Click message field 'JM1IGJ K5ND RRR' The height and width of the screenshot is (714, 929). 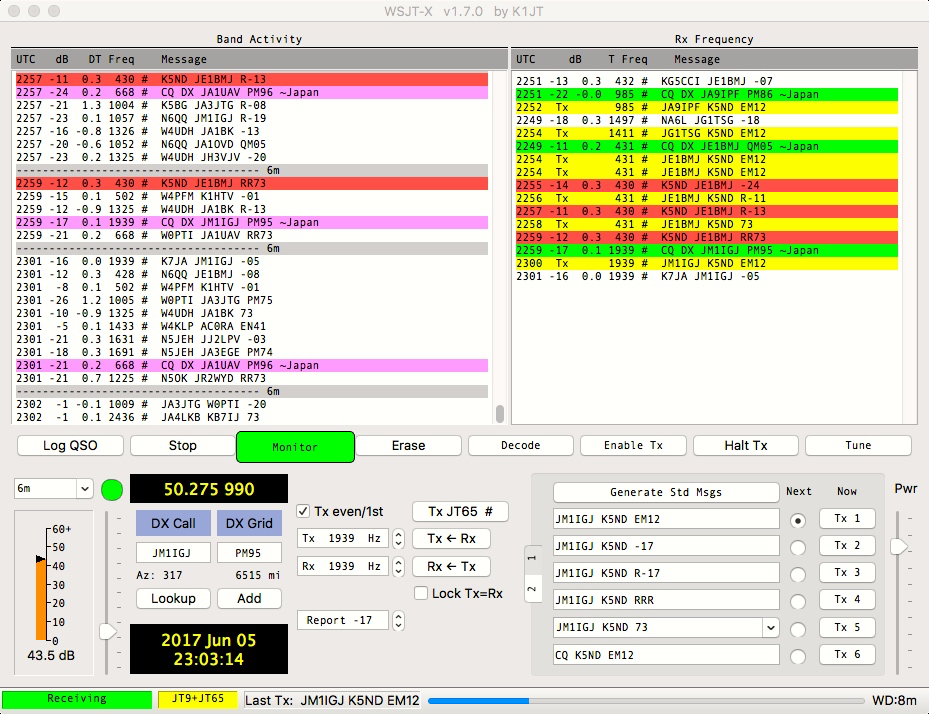(x=666, y=600)
